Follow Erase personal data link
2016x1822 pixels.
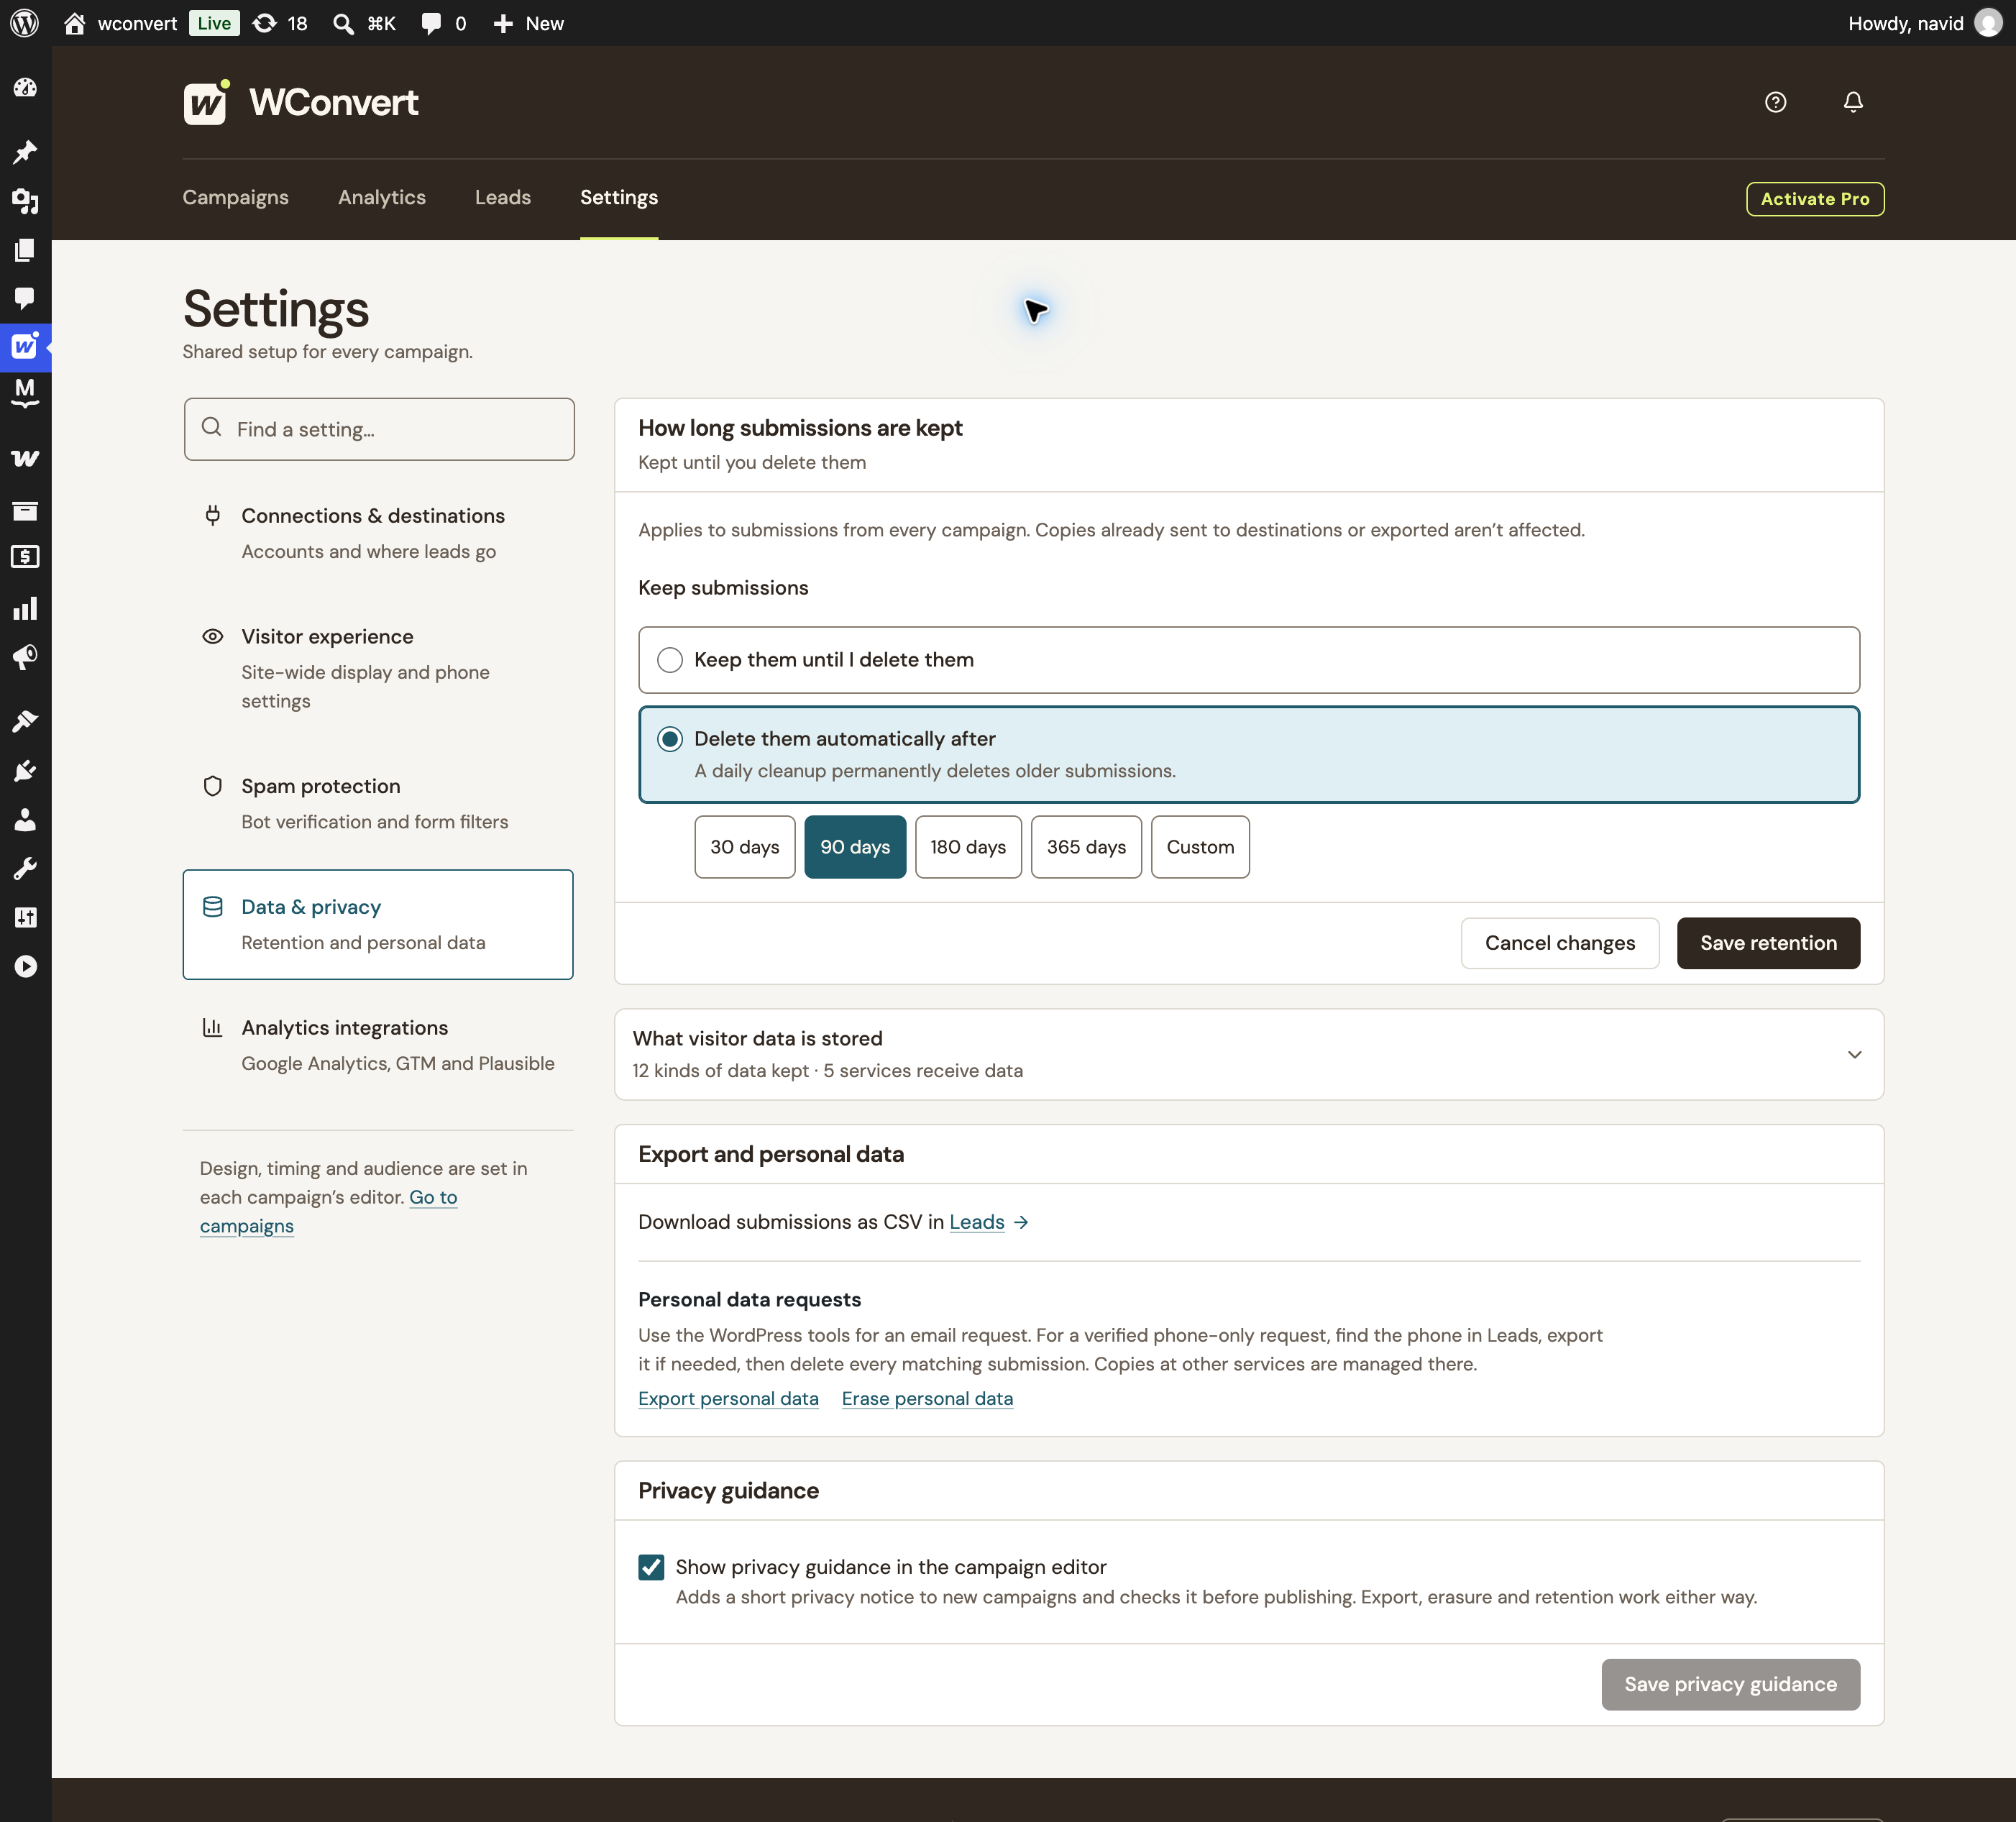927,1398
